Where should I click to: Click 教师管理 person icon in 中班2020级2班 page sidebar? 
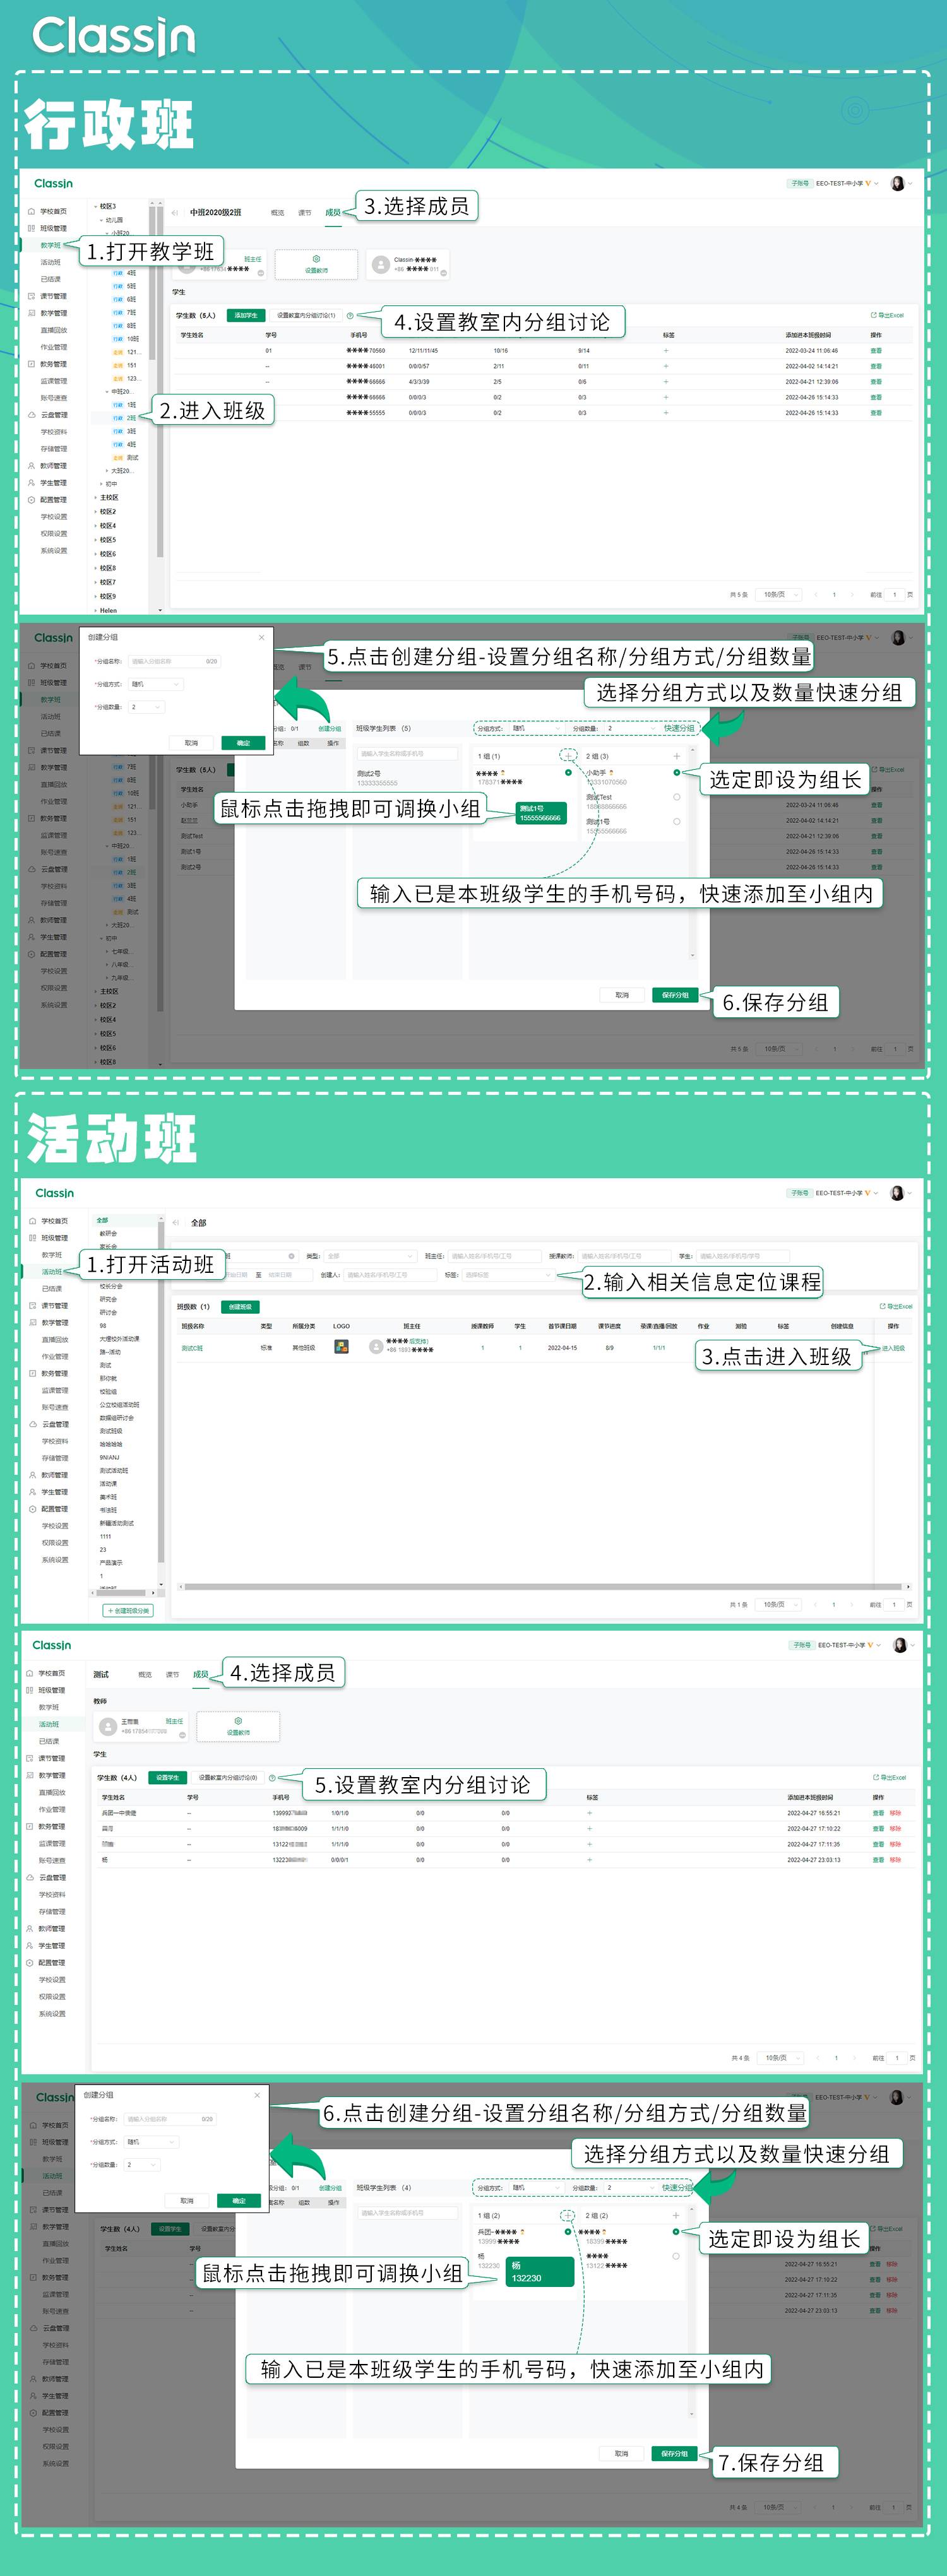(31, 466)
